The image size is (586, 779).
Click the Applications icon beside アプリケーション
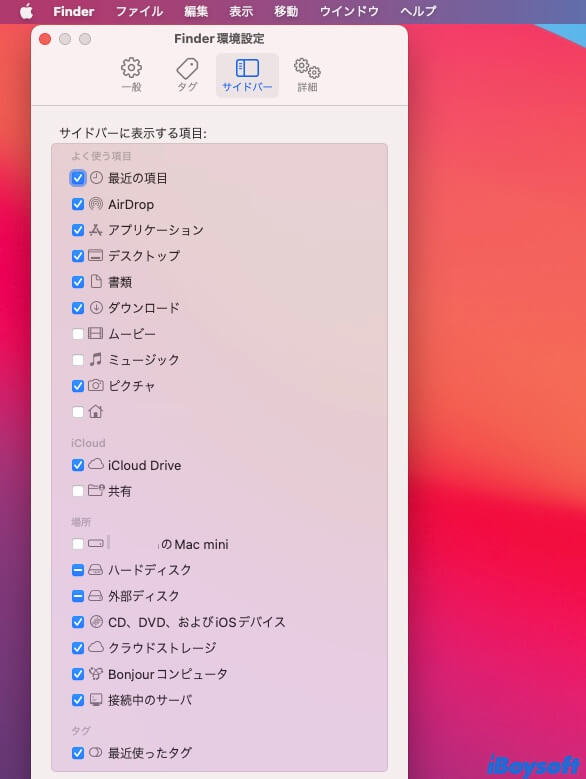[96, 230]
